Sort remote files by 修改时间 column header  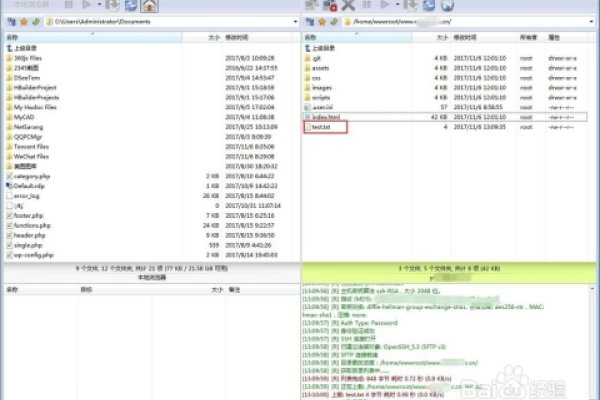[465, 36]
